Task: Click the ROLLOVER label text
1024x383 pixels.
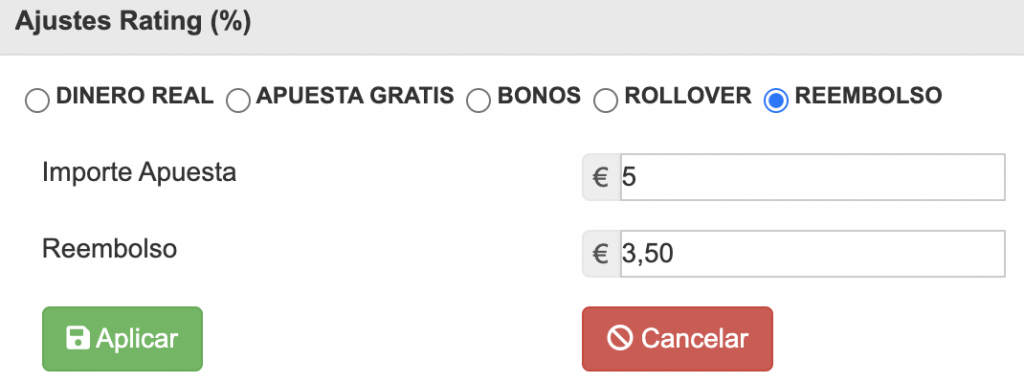Action: point(688,96)
